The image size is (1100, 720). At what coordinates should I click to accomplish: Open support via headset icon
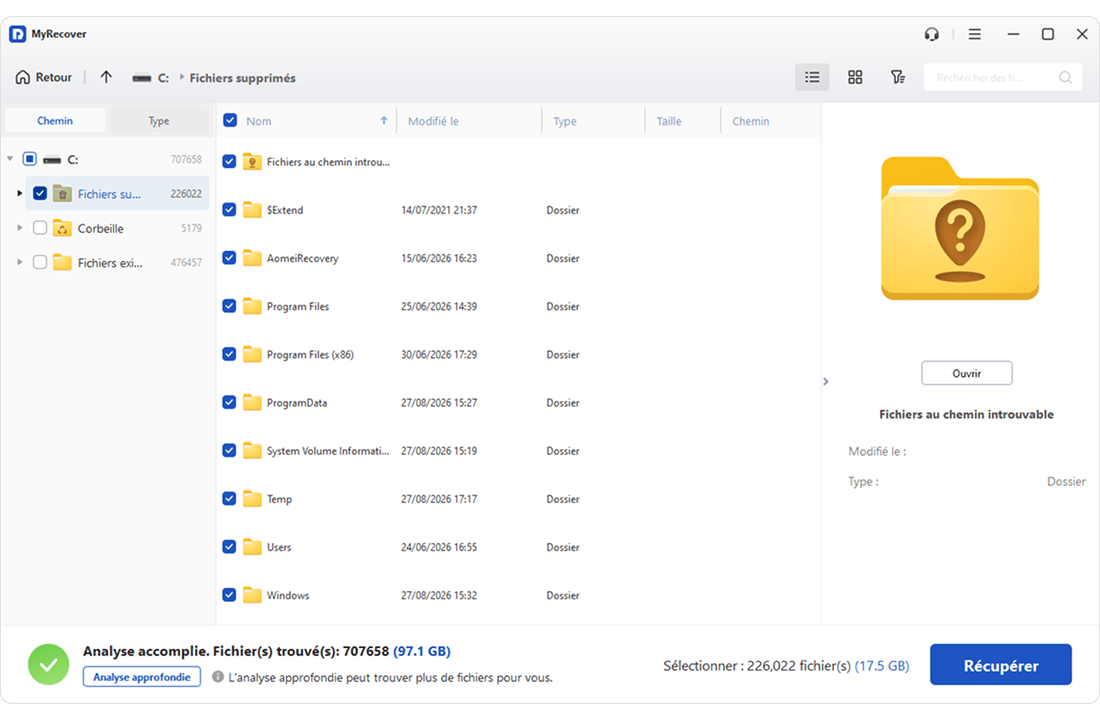[932, 34]
